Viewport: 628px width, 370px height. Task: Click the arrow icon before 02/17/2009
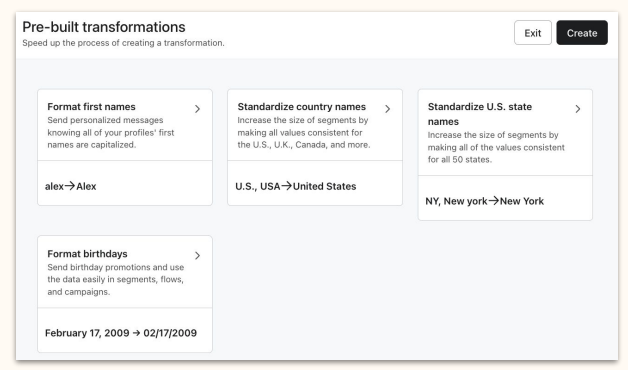point(136,333)
